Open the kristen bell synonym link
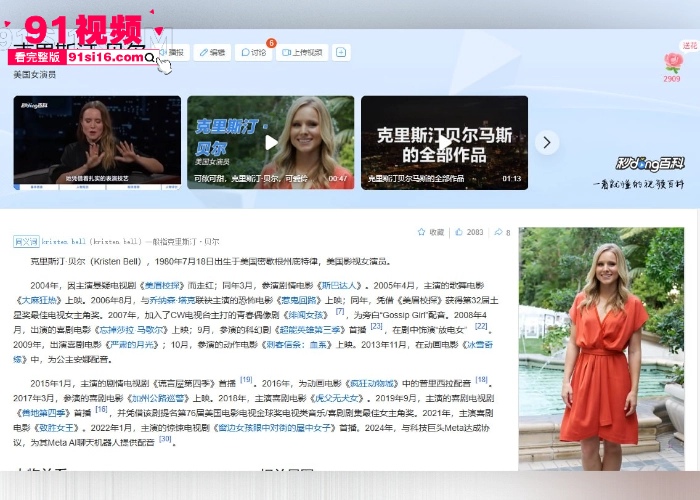Image resolution: width=700 pixels, height=500 pixels. (x=63, y=242)
